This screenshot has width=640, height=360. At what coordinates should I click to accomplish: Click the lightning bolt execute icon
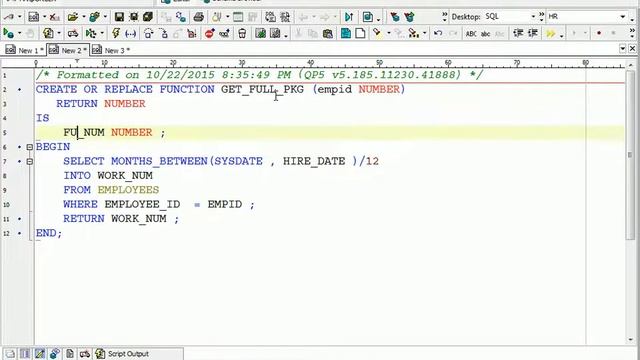pos(116,33)
